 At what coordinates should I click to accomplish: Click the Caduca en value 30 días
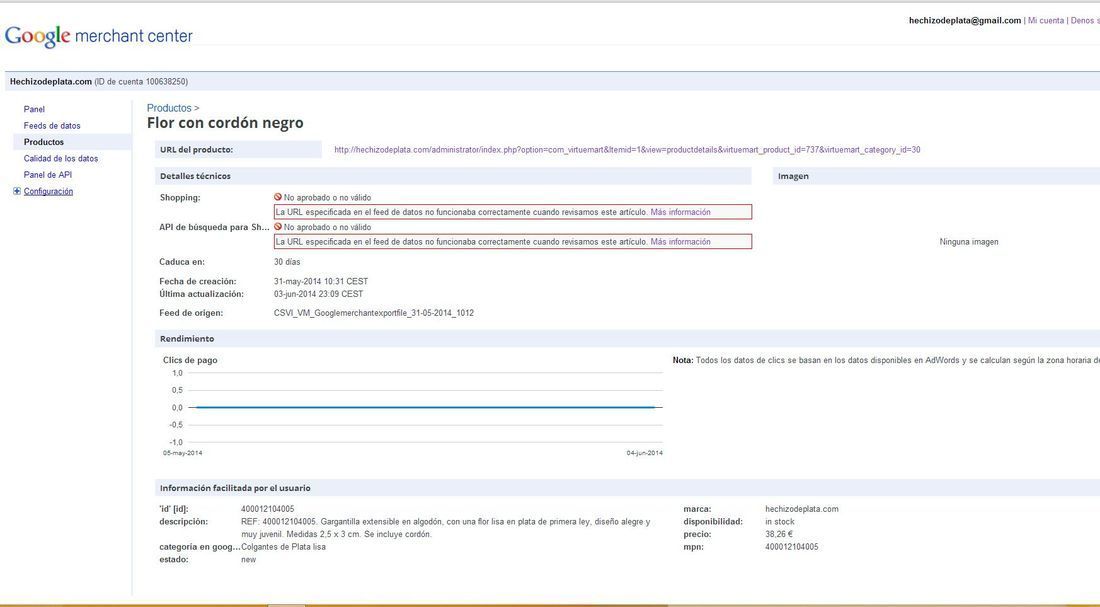[287, 262]
